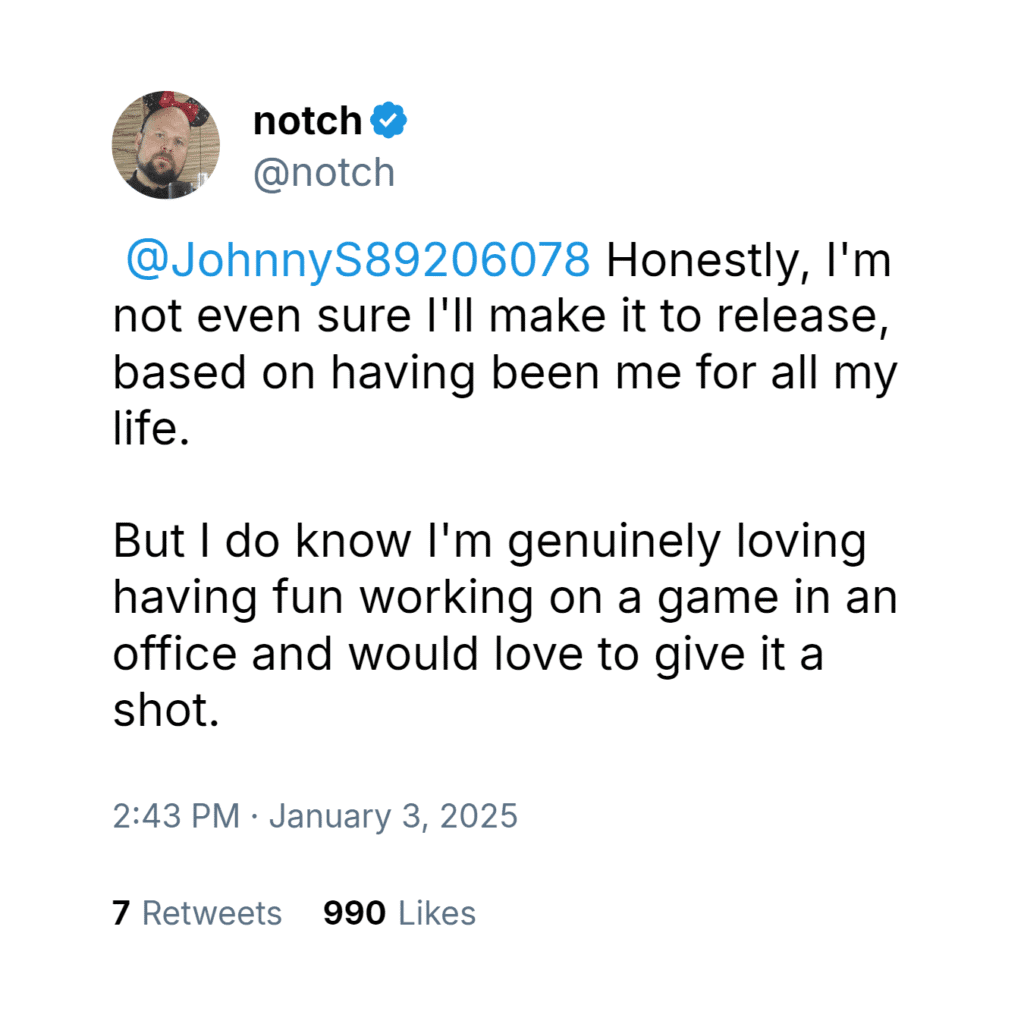This screenshot has width=1024, height=1024.
Task: View the Retweets list label
Action: click(x=212, y=913)
